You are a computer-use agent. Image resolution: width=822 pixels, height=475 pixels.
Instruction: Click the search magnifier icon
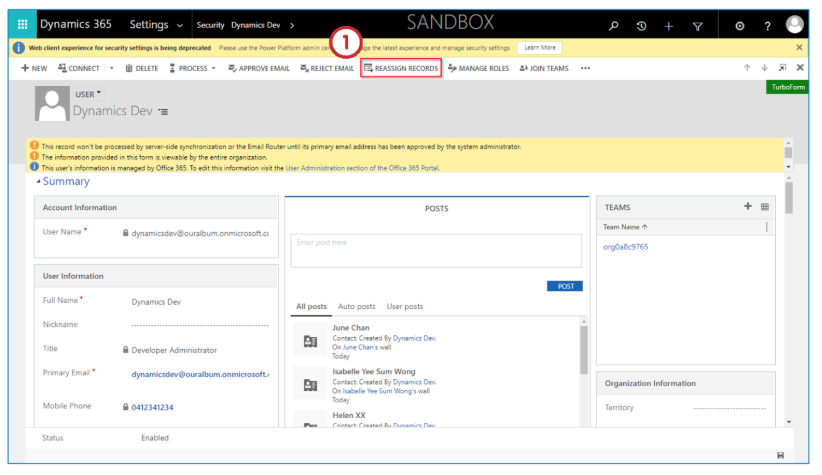[x=613, y=25]
